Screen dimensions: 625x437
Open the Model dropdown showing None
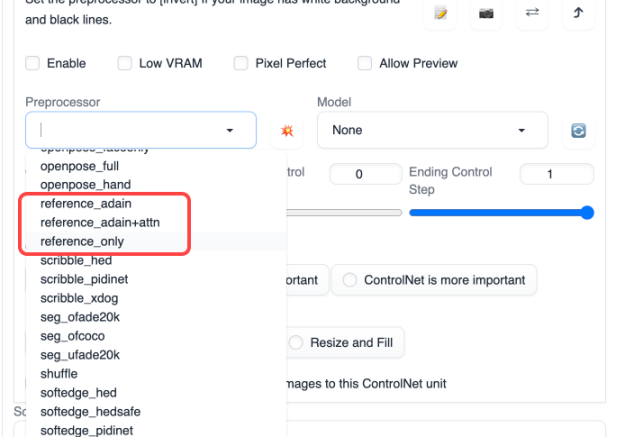(432, 131)
